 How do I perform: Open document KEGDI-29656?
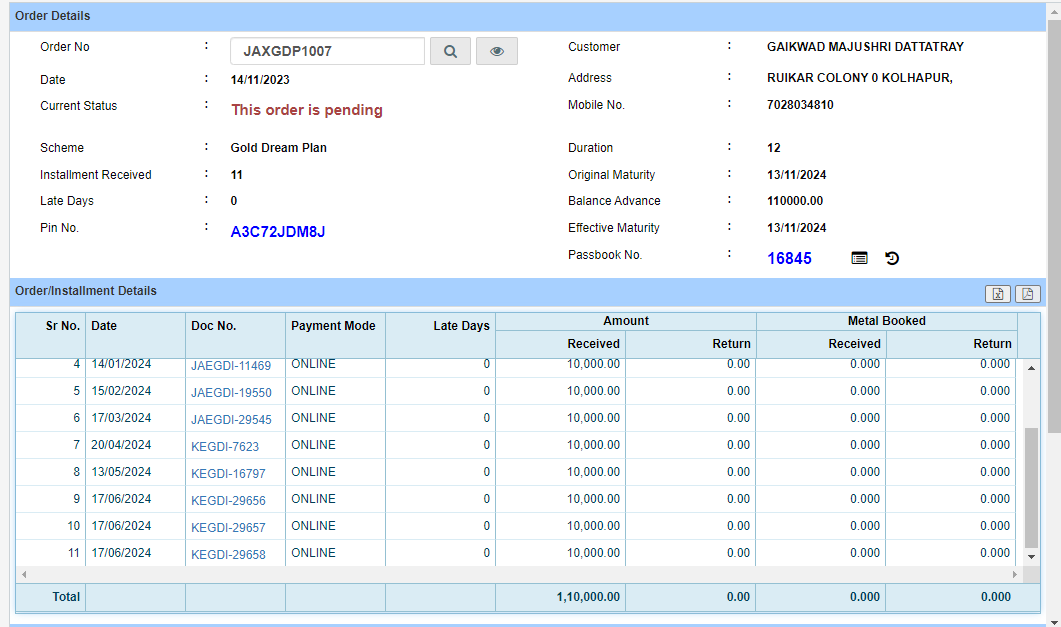[228, 501]
